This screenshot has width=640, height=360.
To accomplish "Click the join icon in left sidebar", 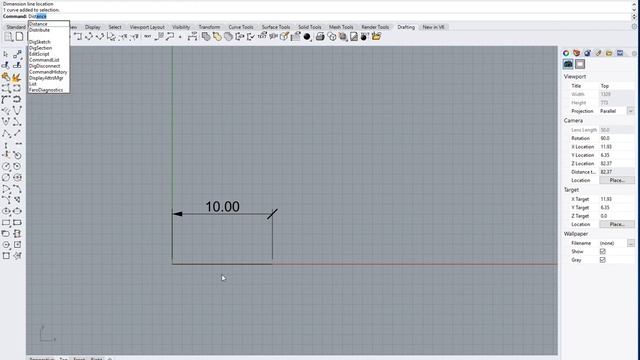I will [x=6, y=77].
